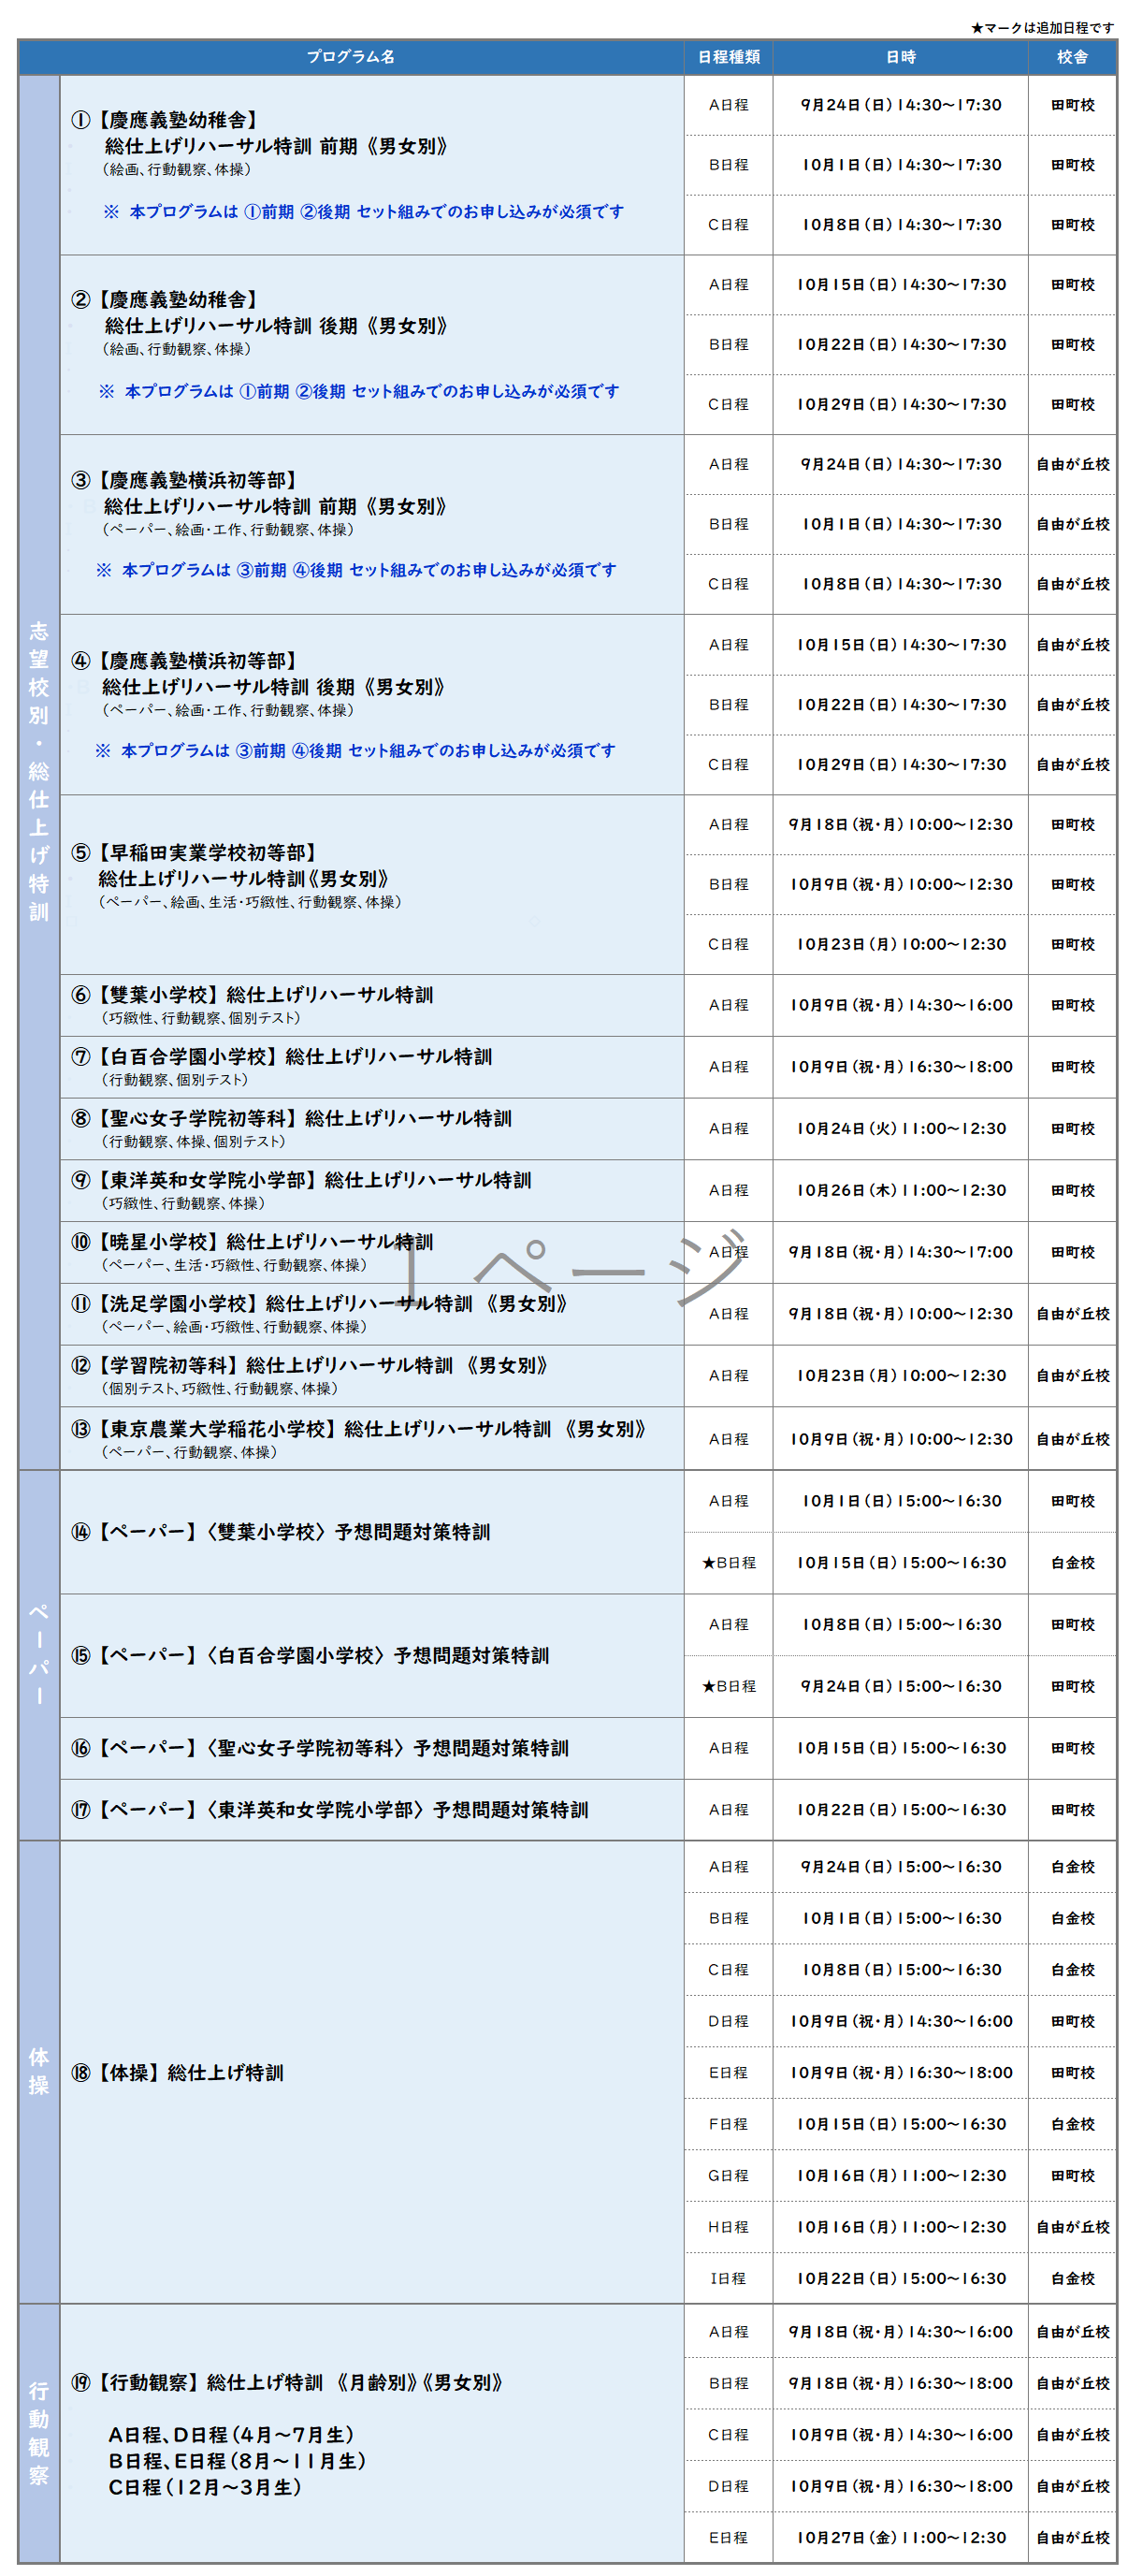Click H日程 cell in 体操 section
Image resolution: width=1128 pixels, height=2576 pixels.
tap(728, 2226)
